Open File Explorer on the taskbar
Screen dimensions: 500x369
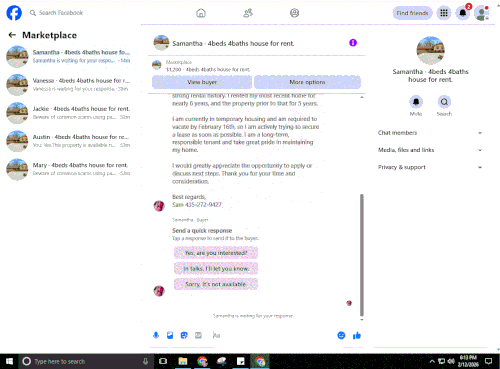183,361
